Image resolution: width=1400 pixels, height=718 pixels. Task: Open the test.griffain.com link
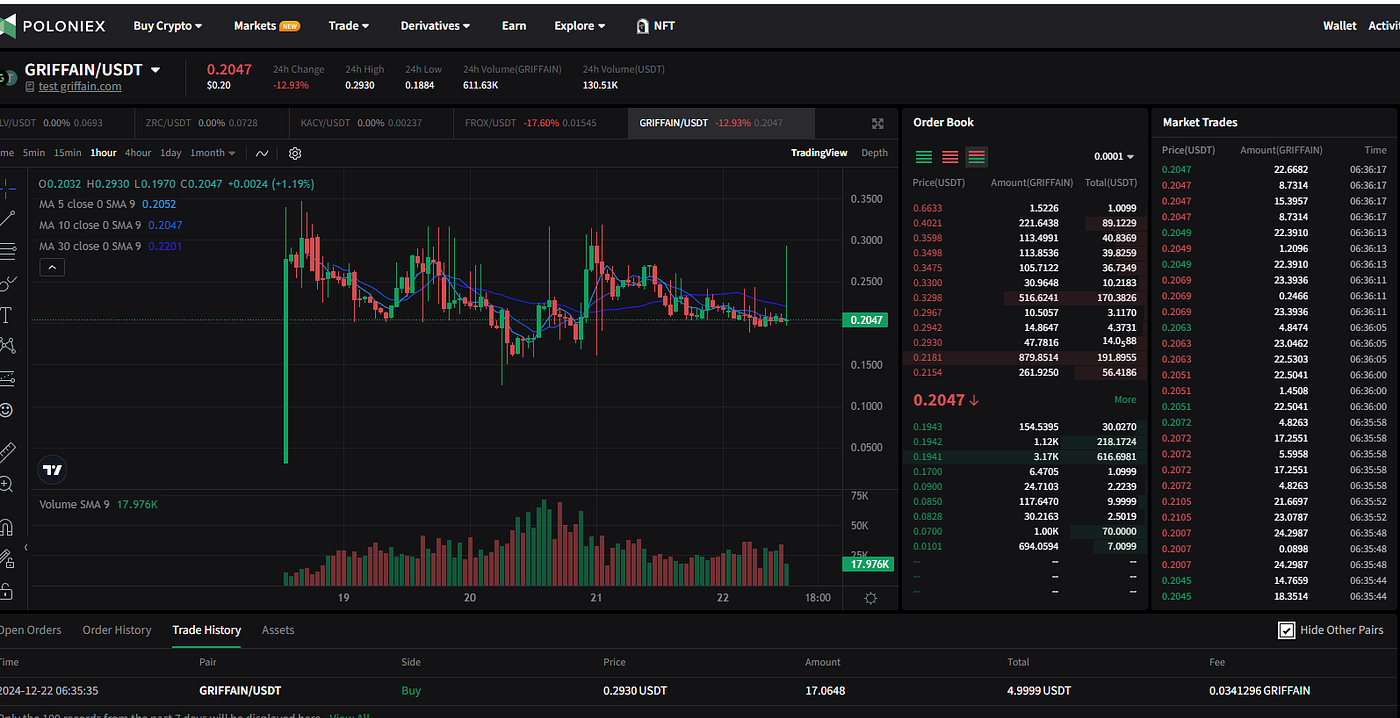80,87
